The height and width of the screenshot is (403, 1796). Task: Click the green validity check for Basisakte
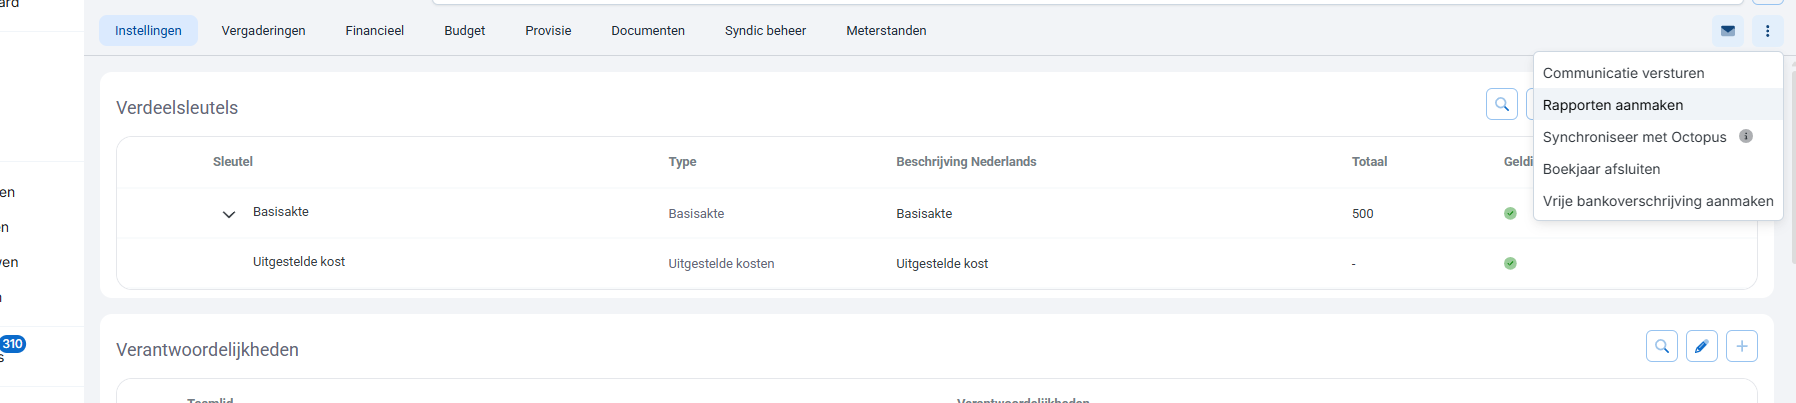1510,213
